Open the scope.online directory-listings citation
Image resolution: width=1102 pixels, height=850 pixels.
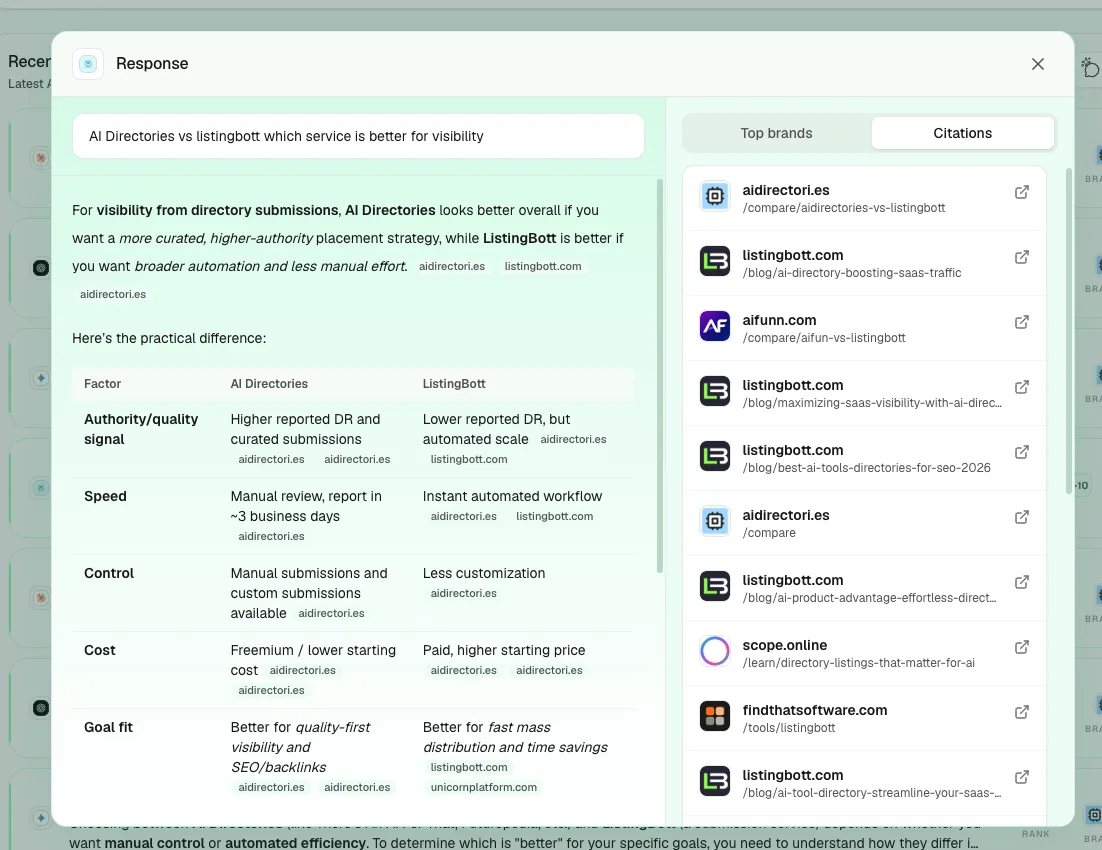(864, 653)
